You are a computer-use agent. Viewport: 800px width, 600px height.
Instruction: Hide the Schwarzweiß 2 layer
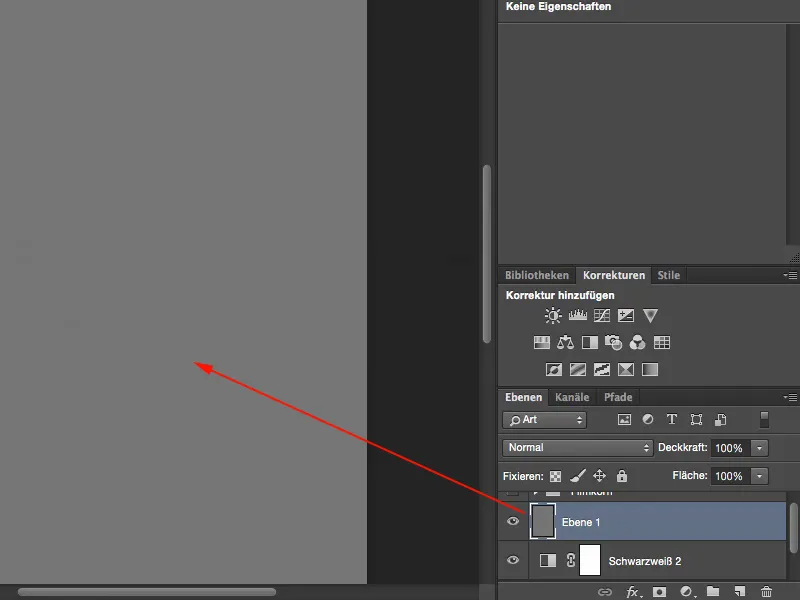click(513, 560)
